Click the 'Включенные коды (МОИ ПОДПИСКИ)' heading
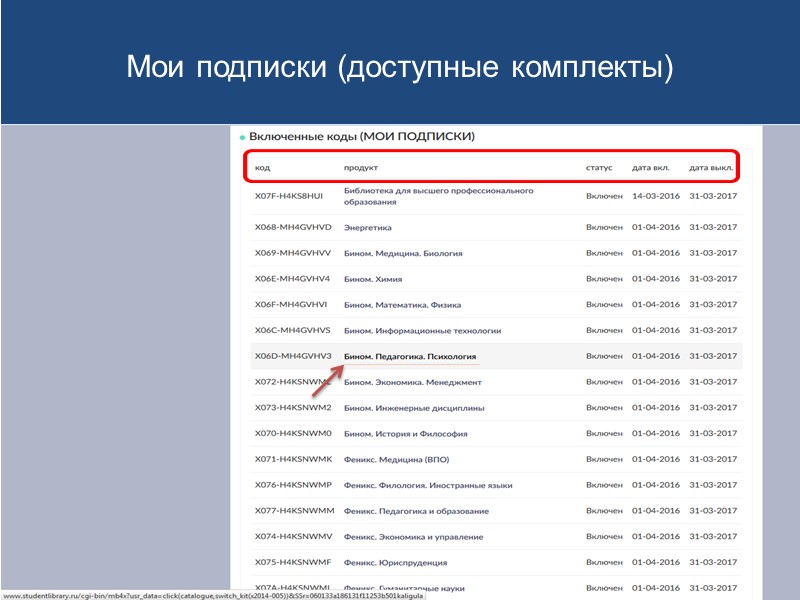 362,136
